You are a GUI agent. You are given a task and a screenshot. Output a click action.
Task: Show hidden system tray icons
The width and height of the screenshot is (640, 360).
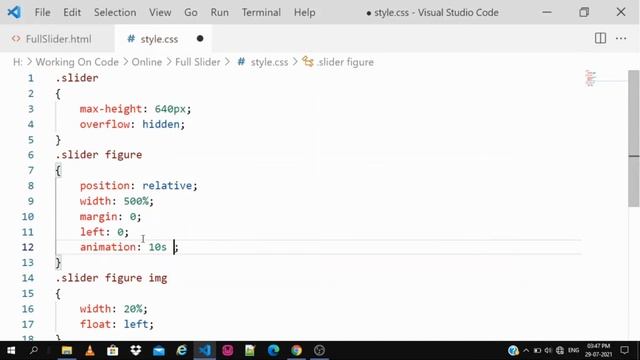click(526, 350)
